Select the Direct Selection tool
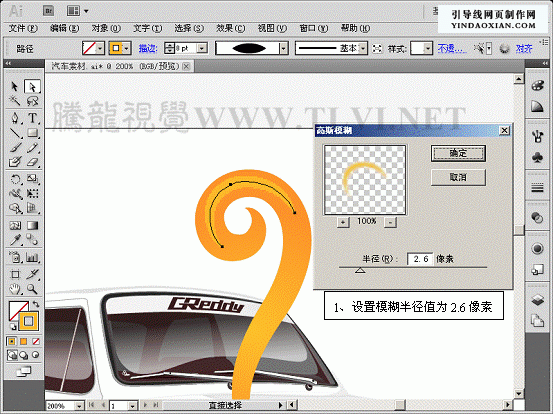 pyautogui.click(x=32, y=86)
